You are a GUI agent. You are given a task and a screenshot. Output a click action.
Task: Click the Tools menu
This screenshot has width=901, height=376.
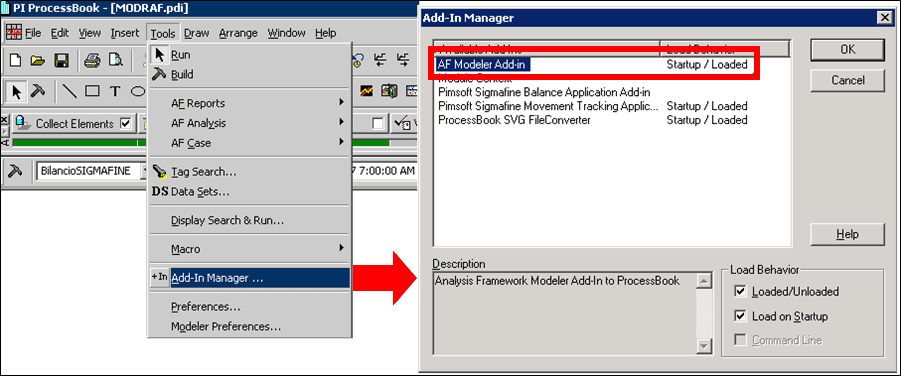click(x=164, y=33)
